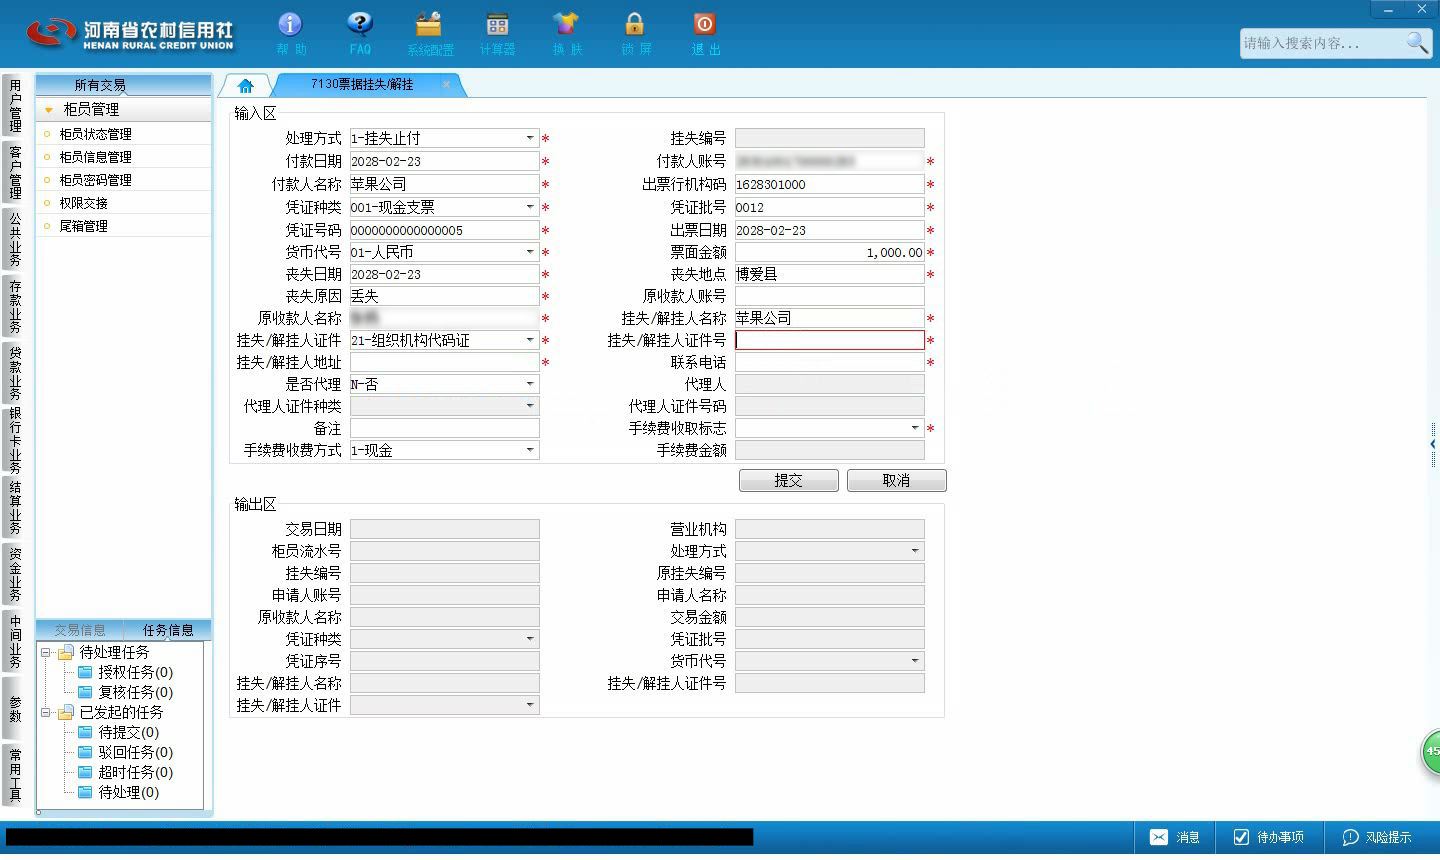Viewport: 1440px width, 860px height.
Task: Go to home tab icon
Action: pos(246,86)
